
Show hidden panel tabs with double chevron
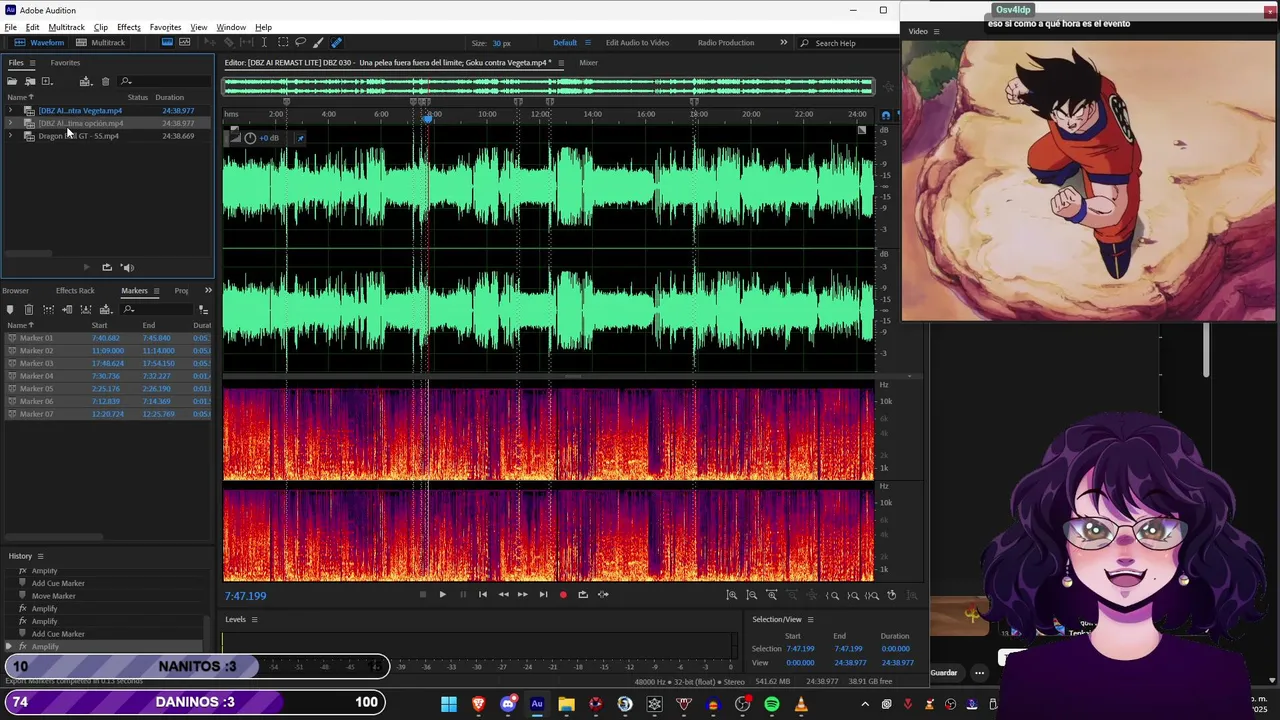point(208,291)
